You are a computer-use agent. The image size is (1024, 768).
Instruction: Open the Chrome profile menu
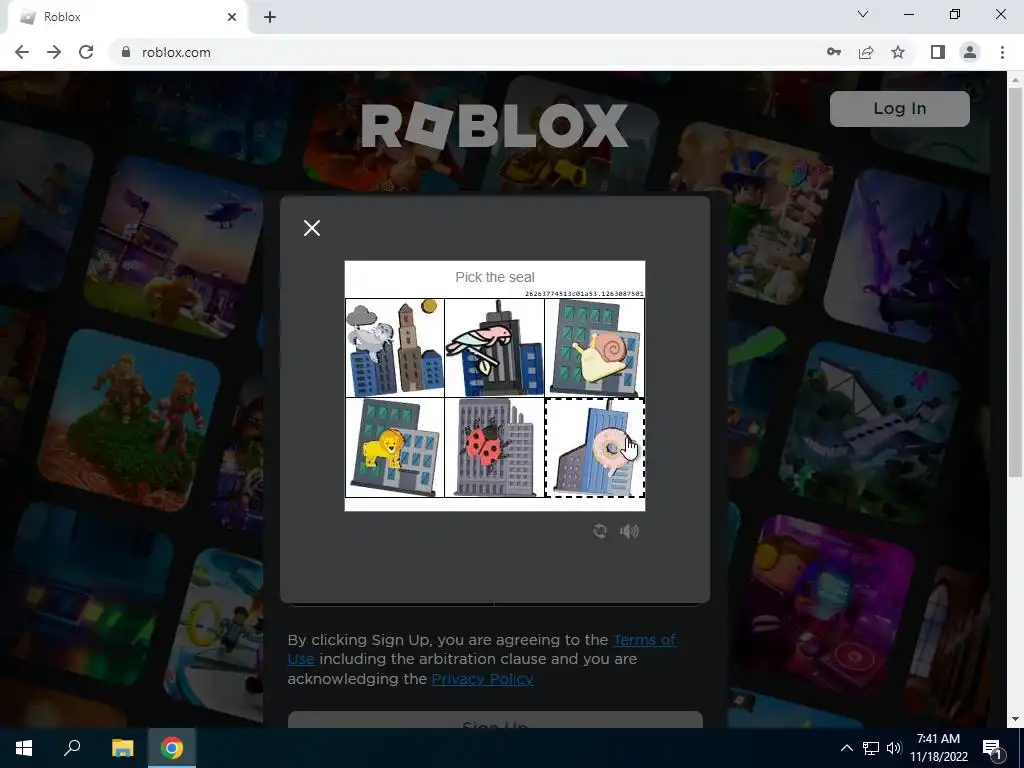(x=970, y=52)
